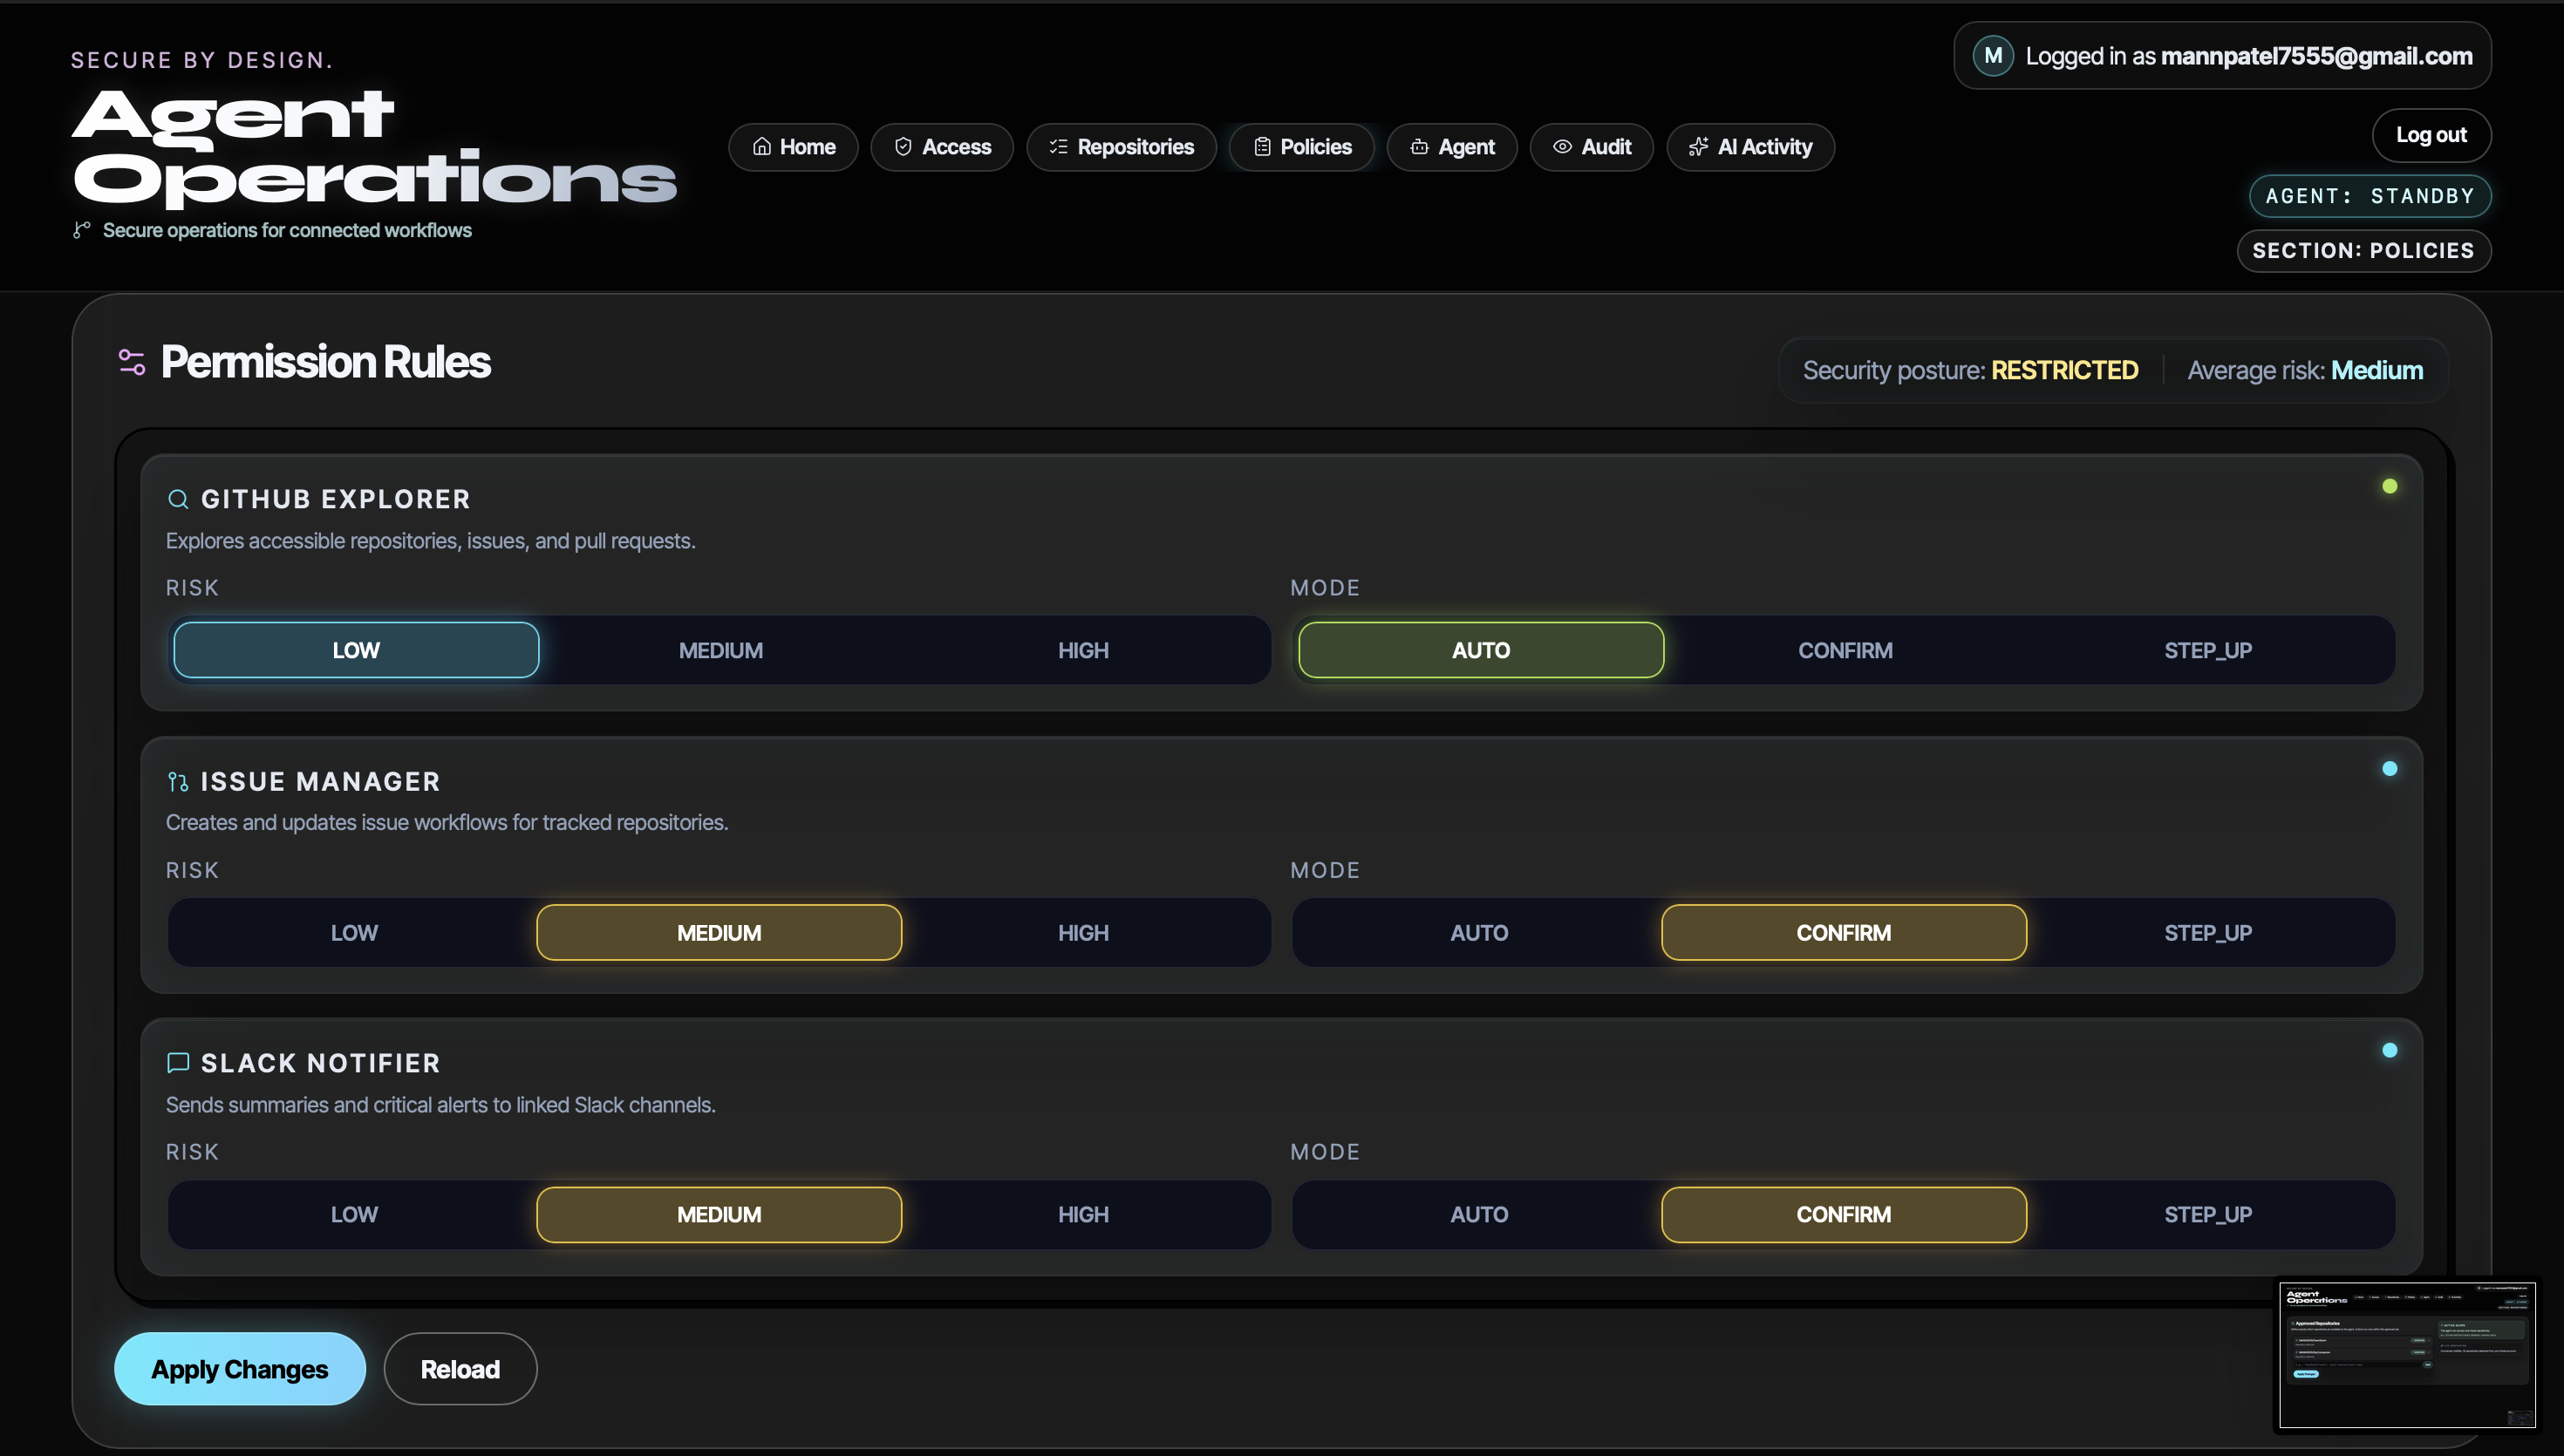The width and height of the screenshot is (2564, 1456).
Task: Click the user avatar M icon
Action: [1992, 56]
